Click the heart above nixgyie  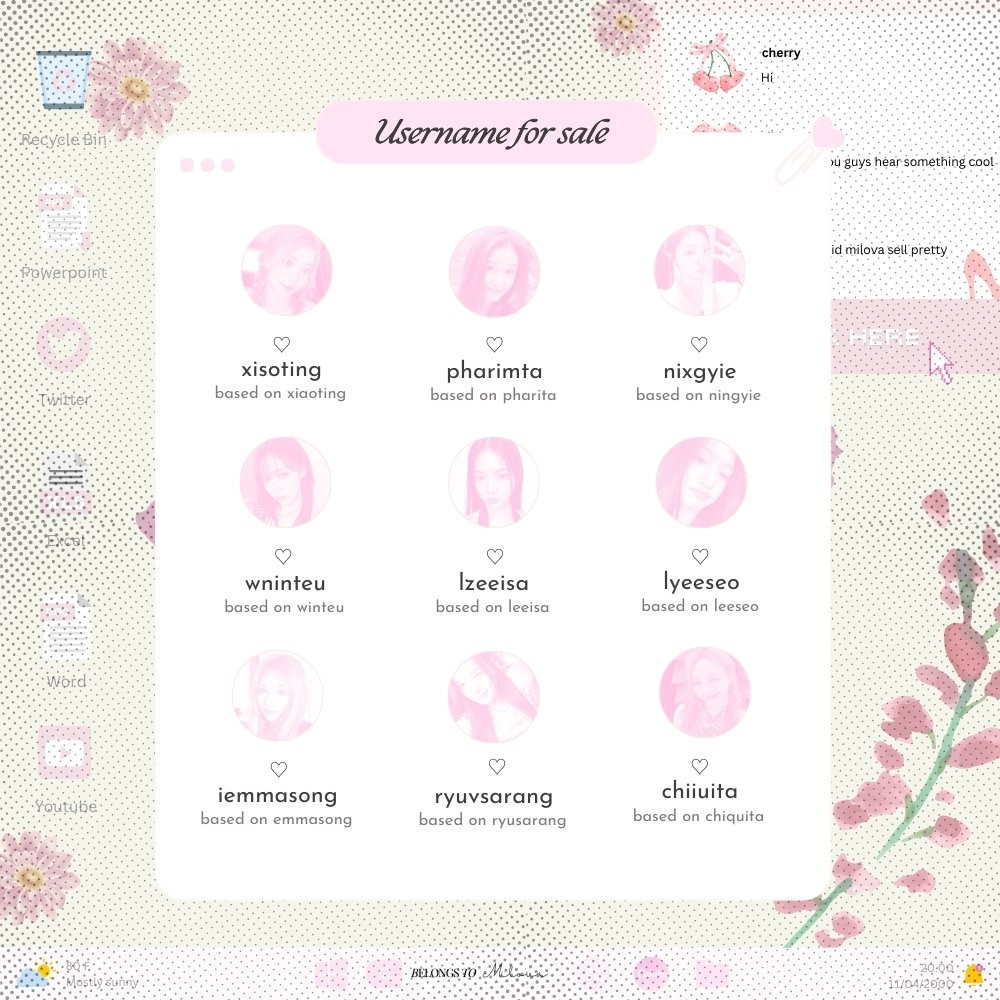pyautogui.click(x=699, y=344)
